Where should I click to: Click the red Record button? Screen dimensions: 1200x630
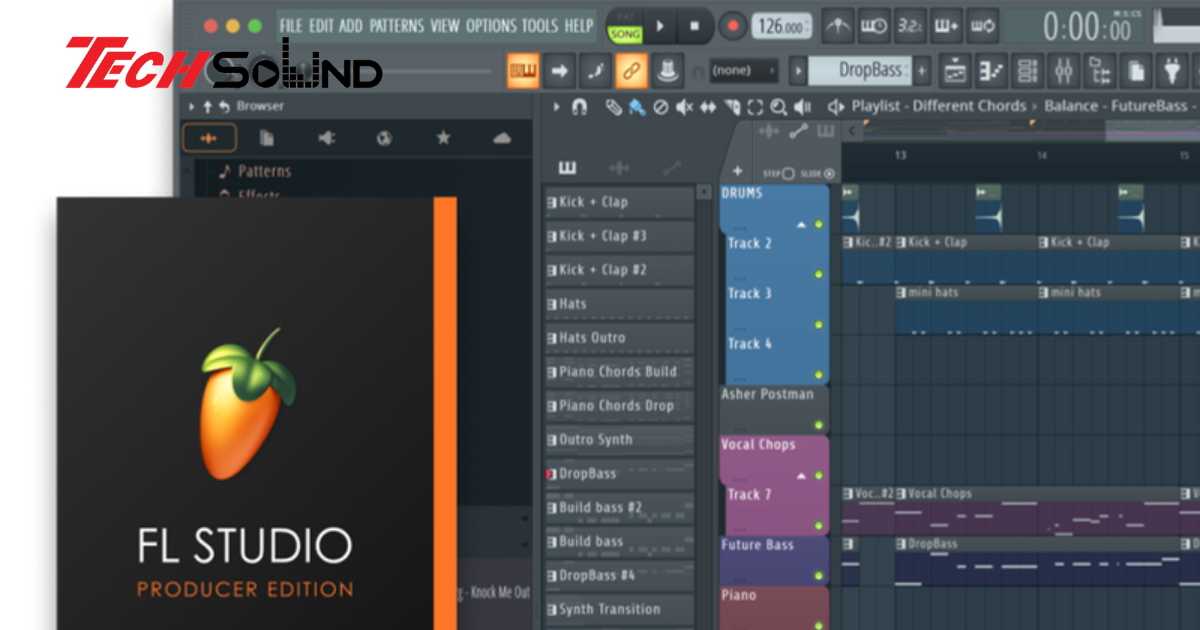(x=733, y=26)
